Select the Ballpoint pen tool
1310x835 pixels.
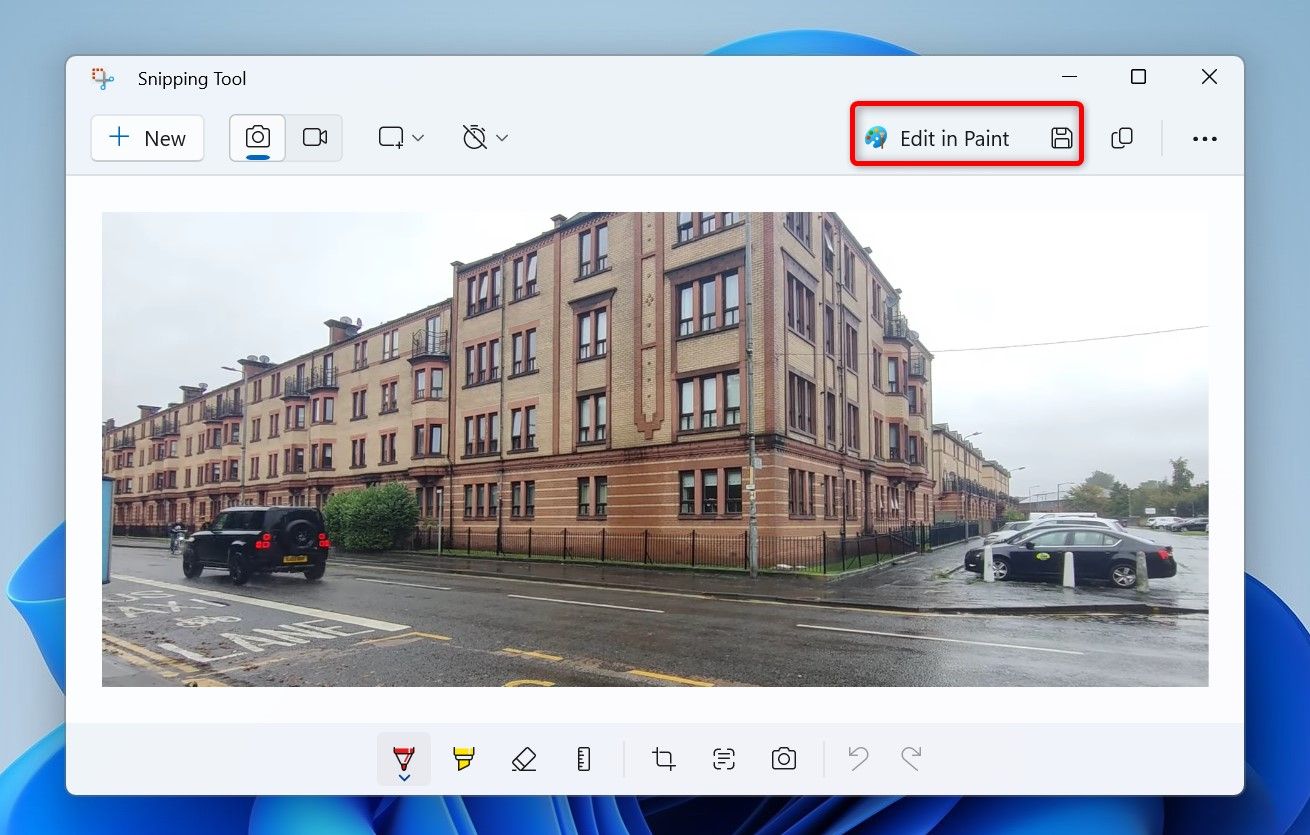[404, 759]
